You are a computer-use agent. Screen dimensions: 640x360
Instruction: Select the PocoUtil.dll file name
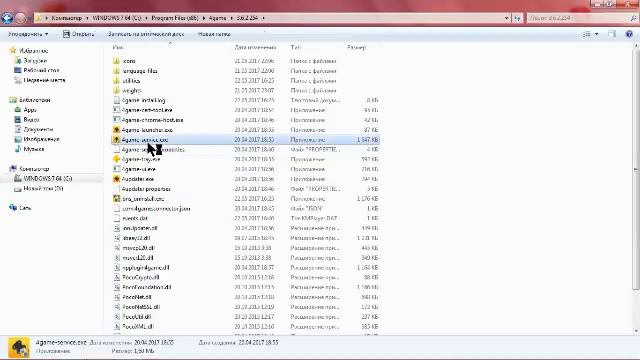pos(137,316)
